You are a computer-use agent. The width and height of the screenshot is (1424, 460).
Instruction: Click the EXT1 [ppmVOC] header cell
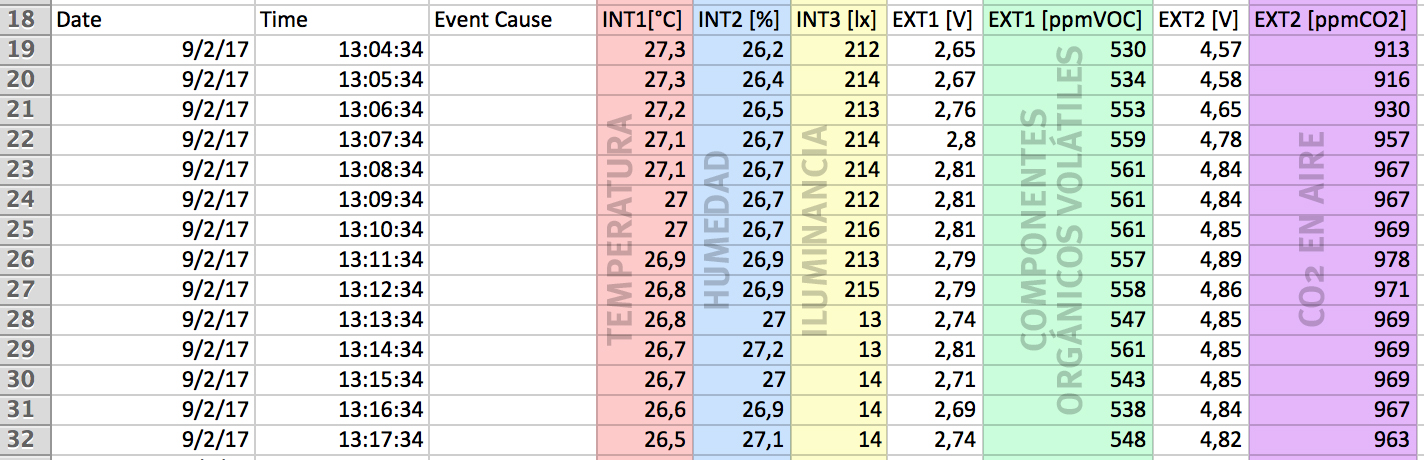(1068, 20)
